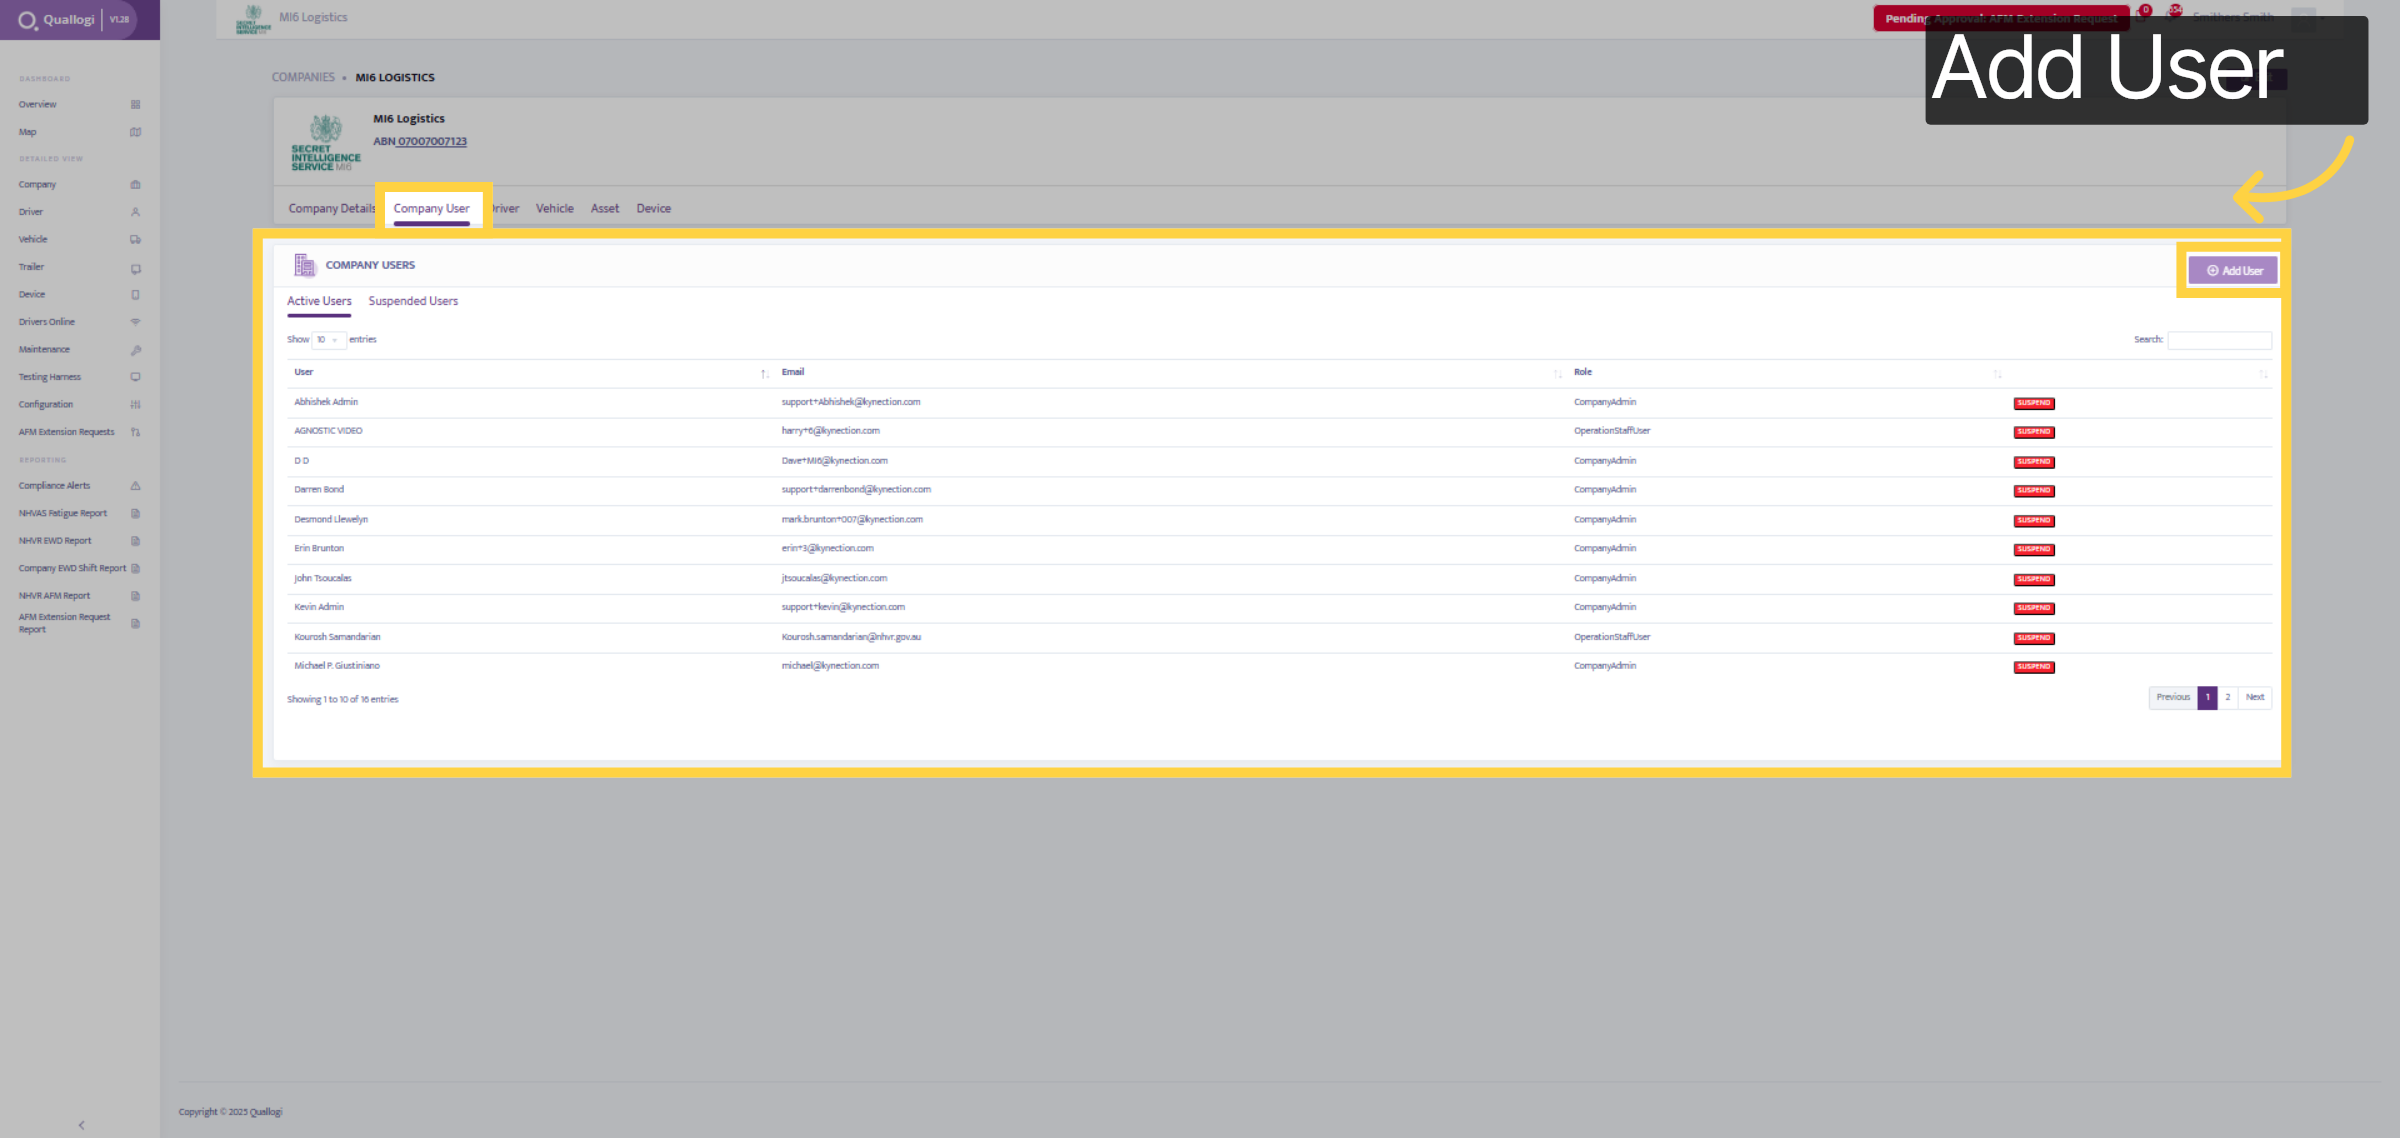Switch to the Device tab
2400x1138 pixels.
[x=653, y=209]
